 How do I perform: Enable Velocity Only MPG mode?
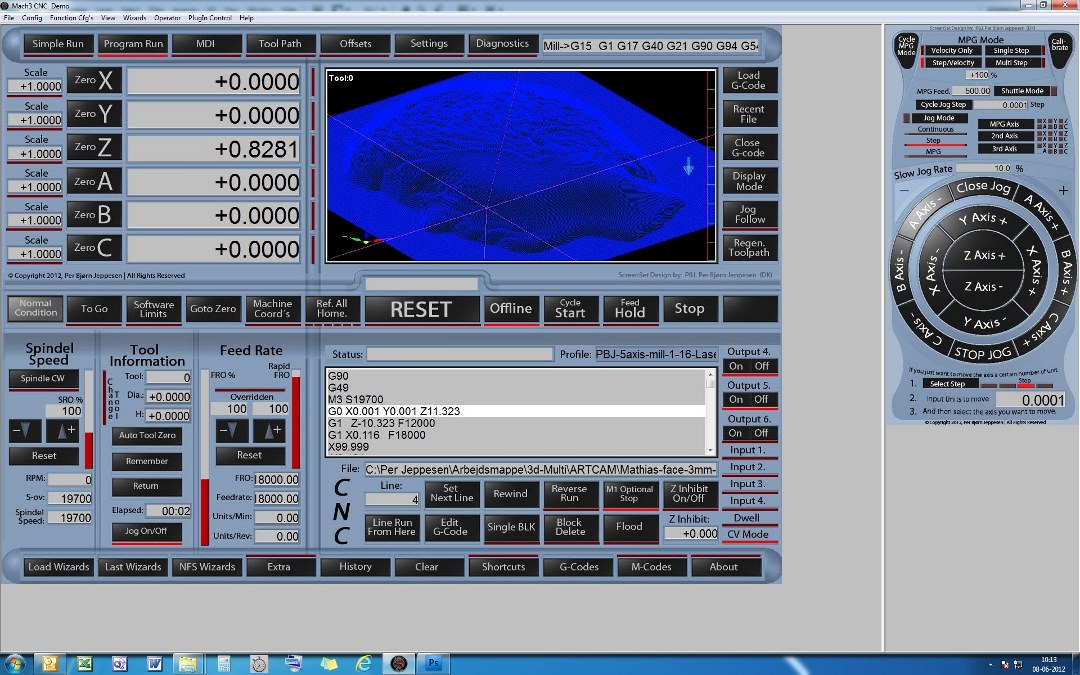[x=952, y=51]
